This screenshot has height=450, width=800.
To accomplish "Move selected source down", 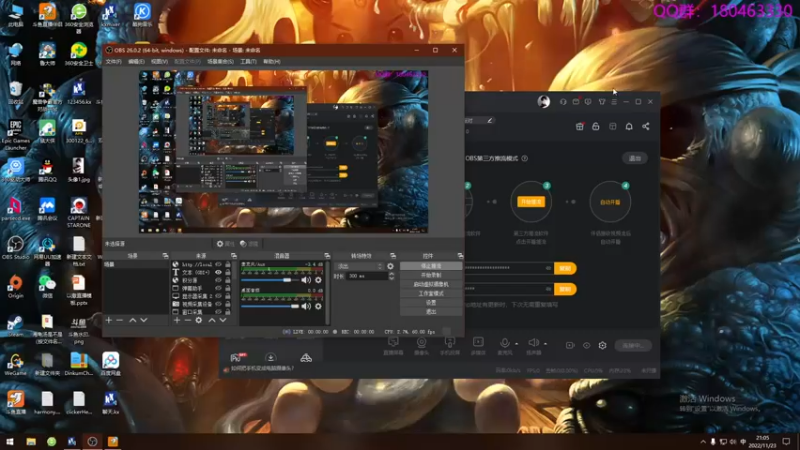I will coord(223,320).
